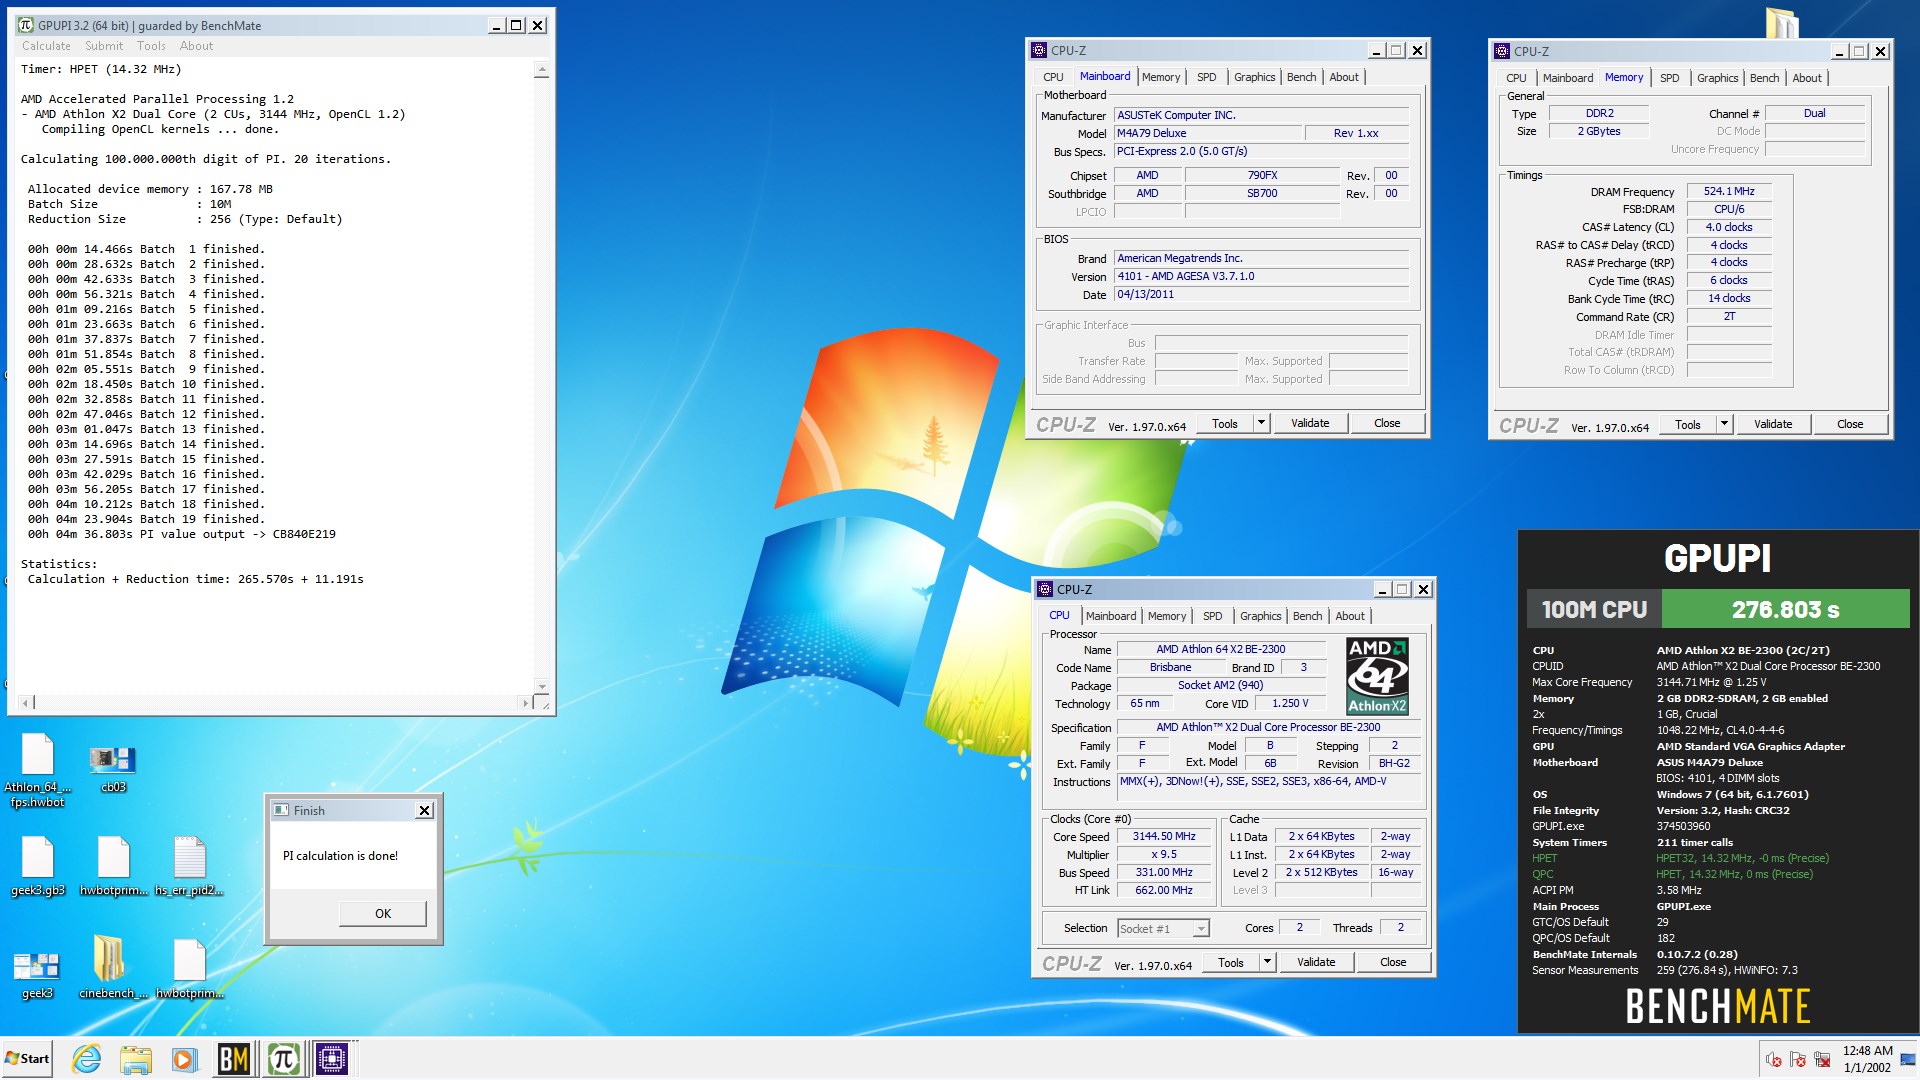The image size is (1920, 1080).
Task: Switch to CPU-Z via purple chip taskbar icon
Action: [x=332, y=1058]
